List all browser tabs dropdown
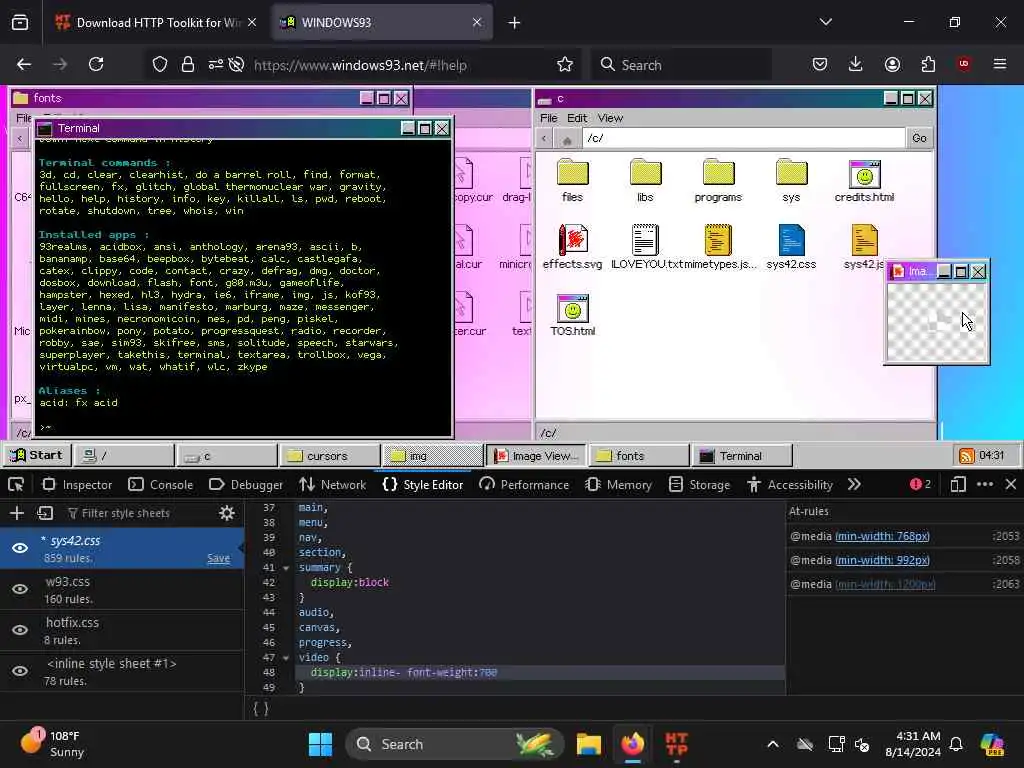The width and height of the screenshot is (1024, 768). [825, 22]
